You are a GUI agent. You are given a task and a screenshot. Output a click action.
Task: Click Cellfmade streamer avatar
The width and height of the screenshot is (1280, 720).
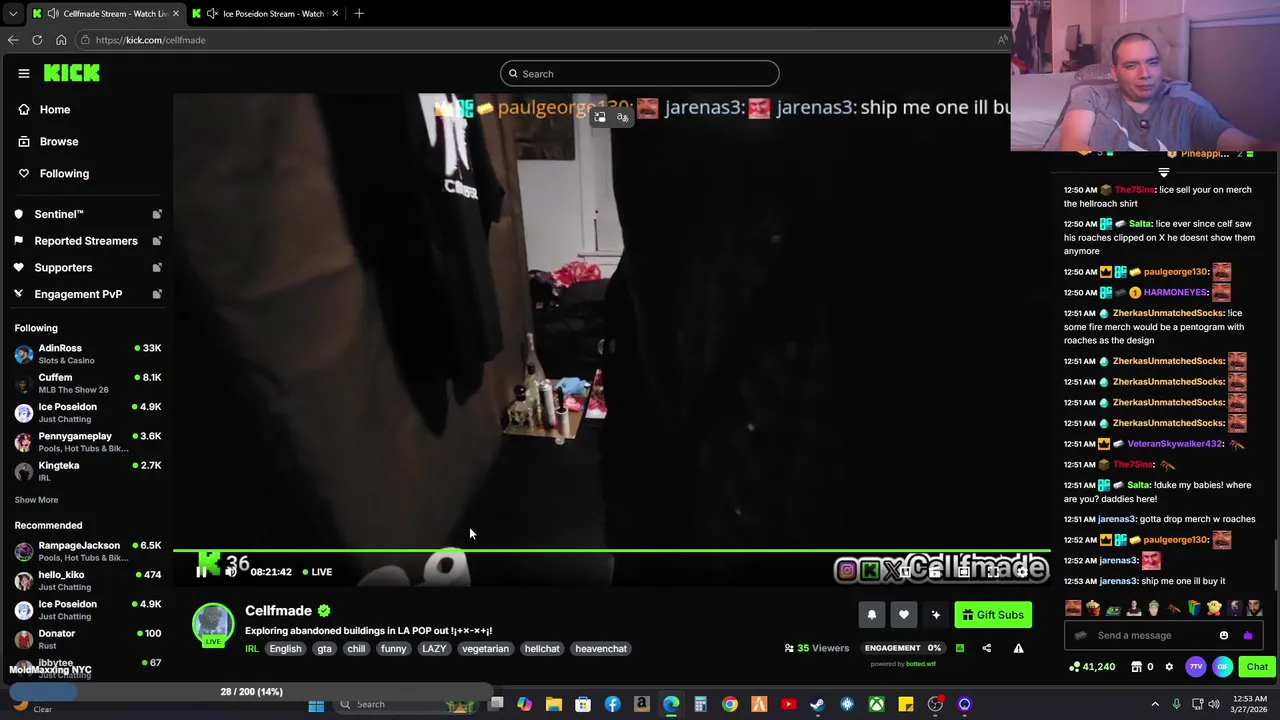(x=213, y=624)
